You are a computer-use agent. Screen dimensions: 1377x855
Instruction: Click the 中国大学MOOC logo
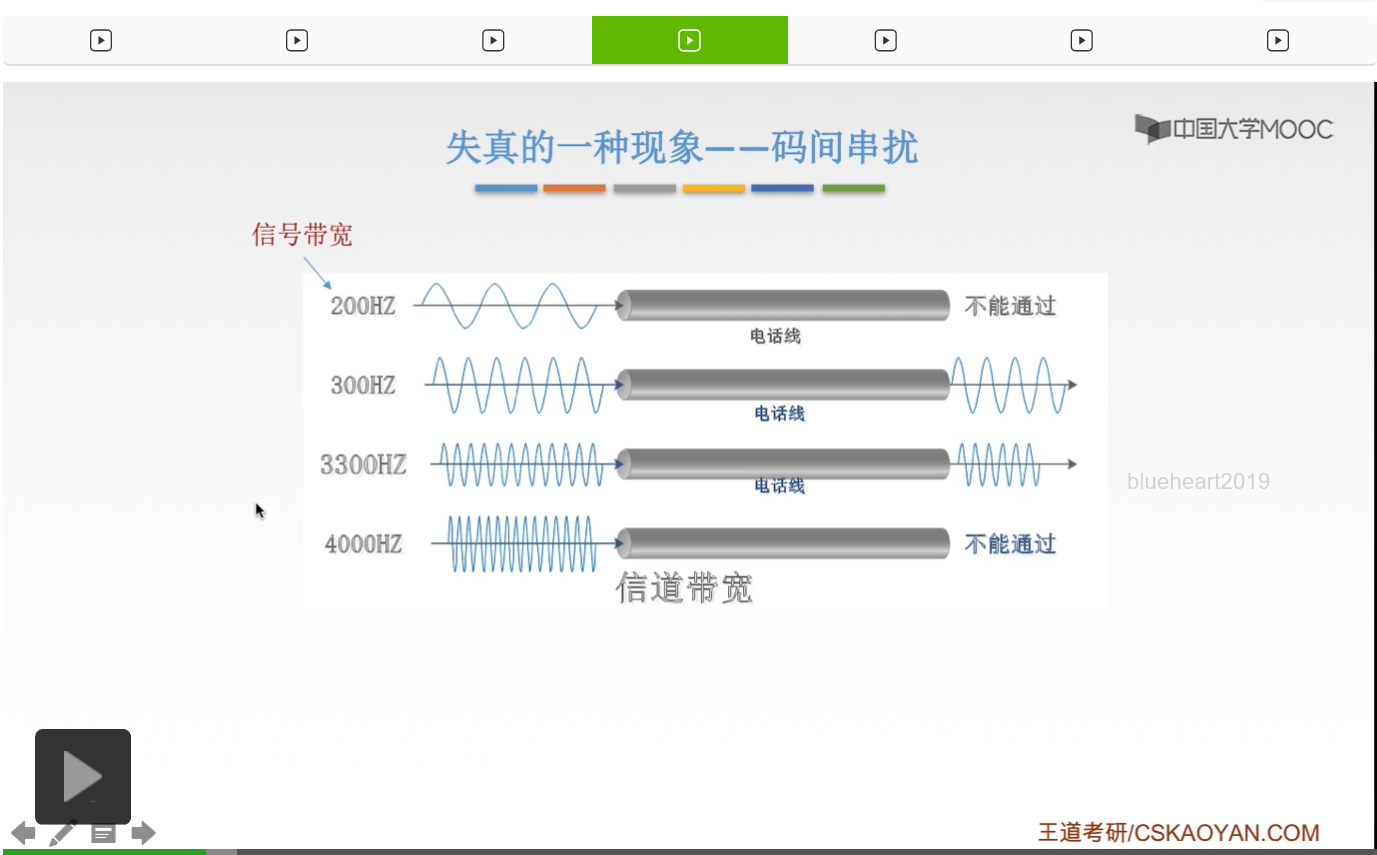pos(1234,129)
